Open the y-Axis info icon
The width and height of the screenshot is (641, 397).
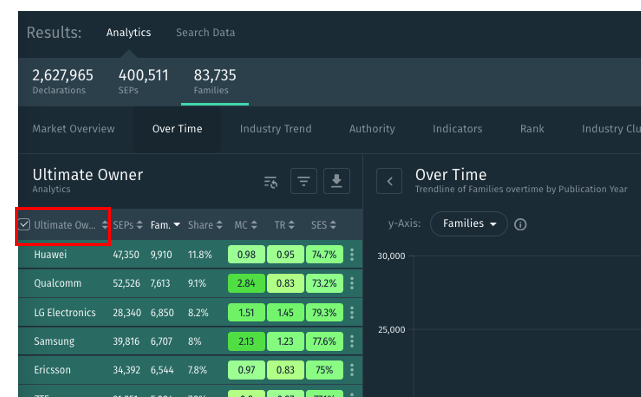[x=520, y=224]
